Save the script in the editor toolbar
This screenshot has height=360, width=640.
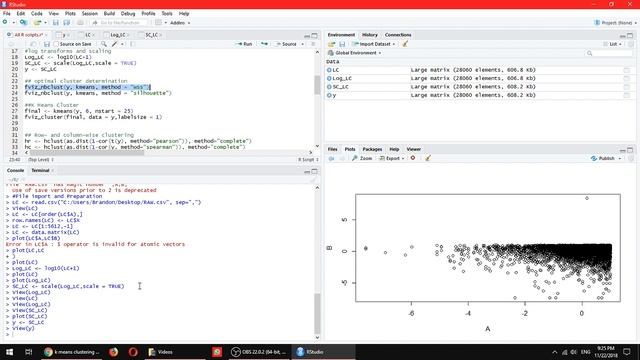point(47,44)
